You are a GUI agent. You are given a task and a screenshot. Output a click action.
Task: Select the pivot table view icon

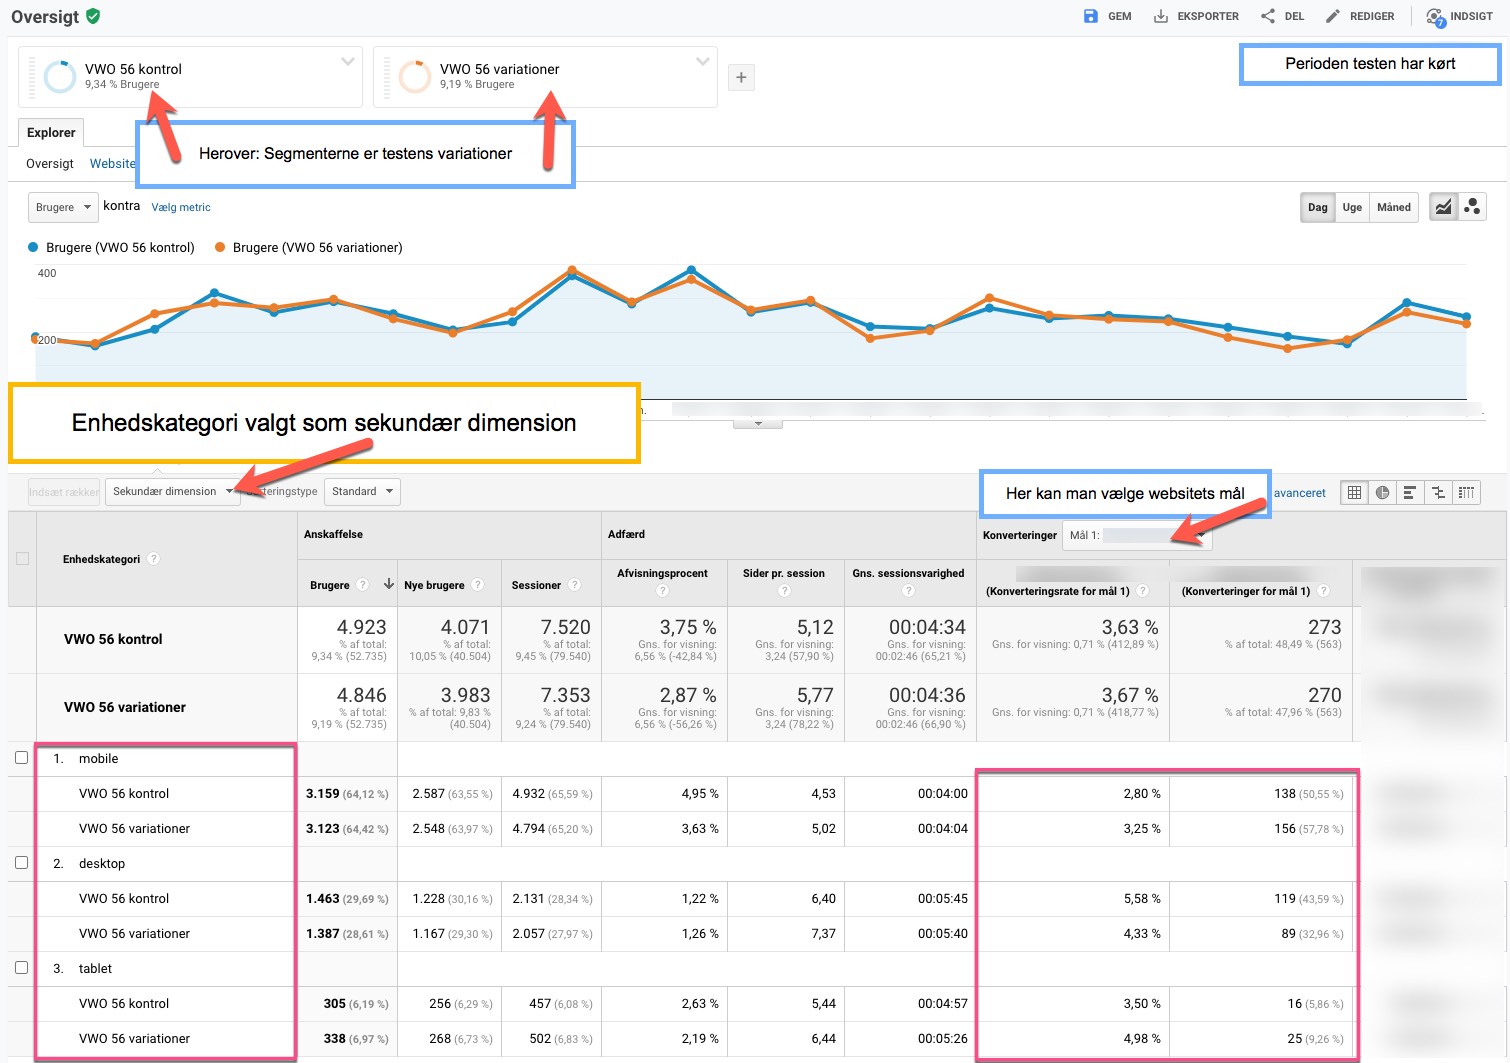(1466, 492)
